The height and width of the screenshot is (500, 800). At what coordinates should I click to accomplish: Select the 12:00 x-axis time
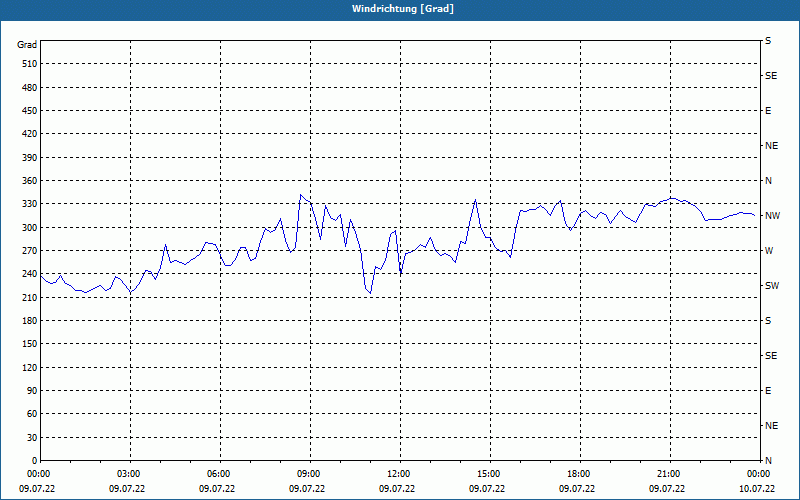point(398,474)
